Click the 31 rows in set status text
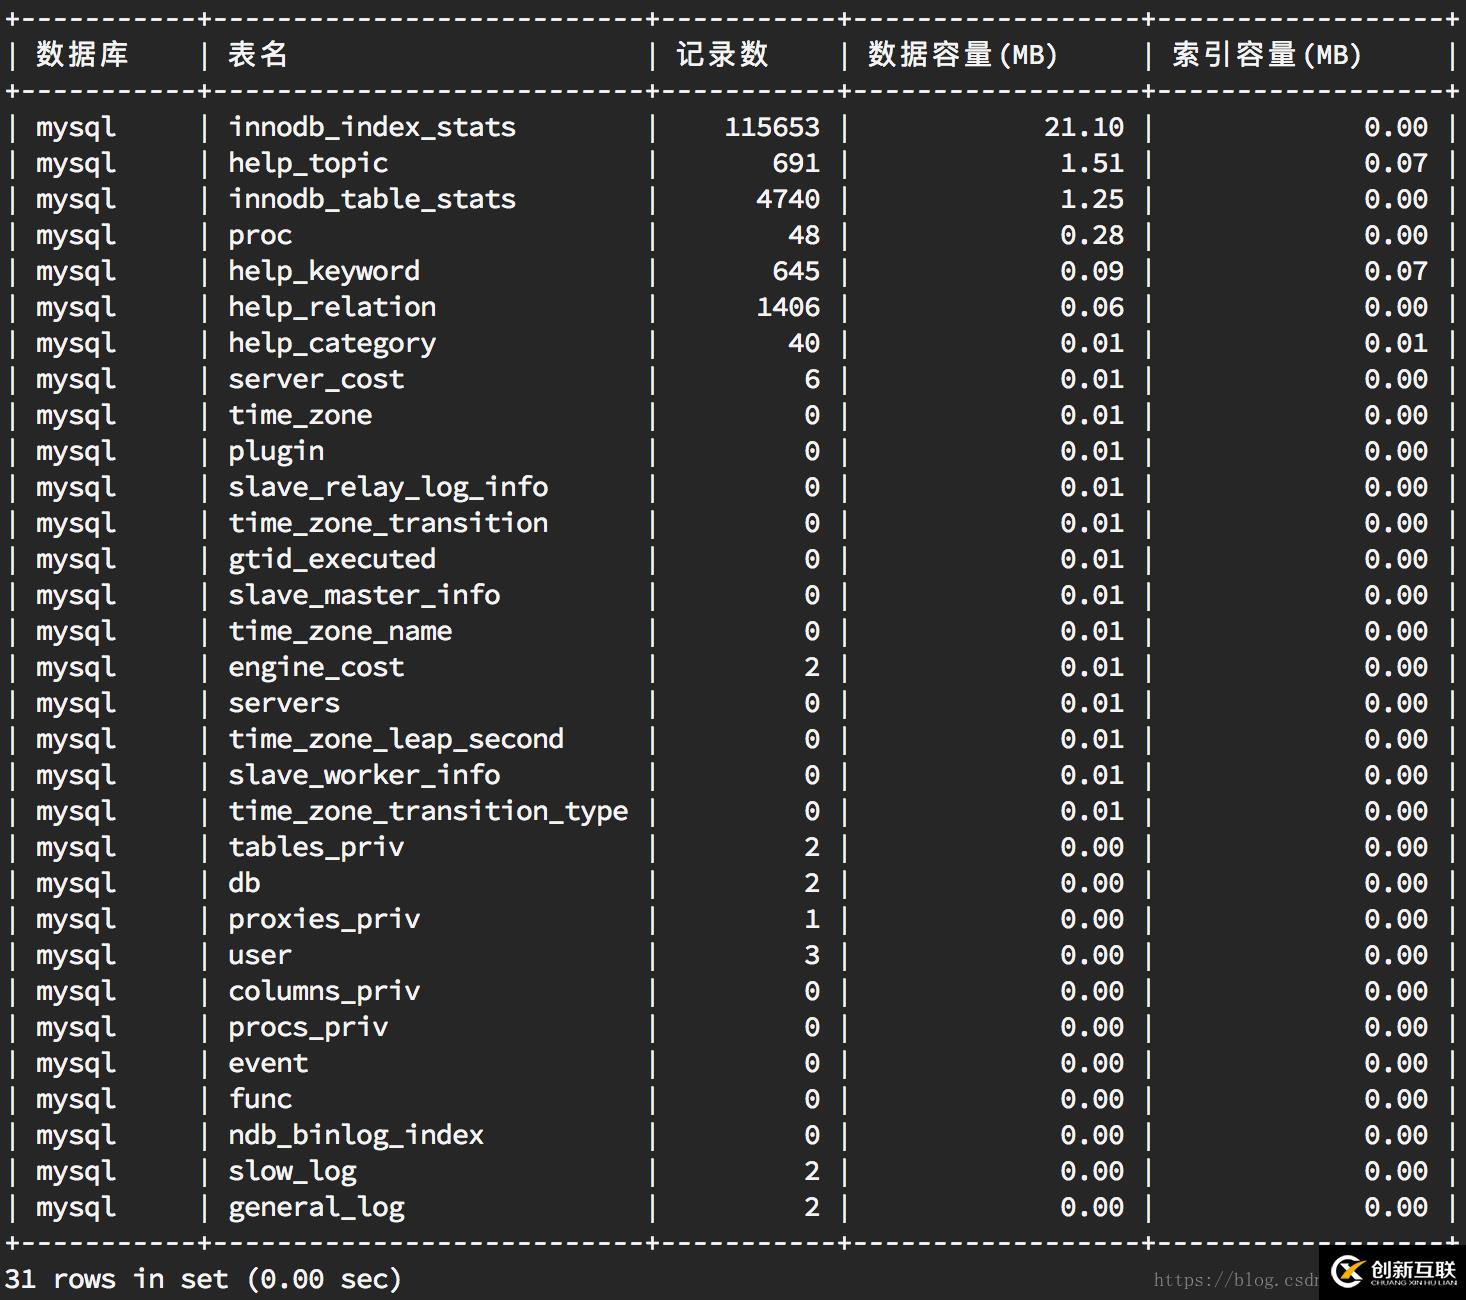Screen dimensions: 1466x1300 tap(203, 1279)
